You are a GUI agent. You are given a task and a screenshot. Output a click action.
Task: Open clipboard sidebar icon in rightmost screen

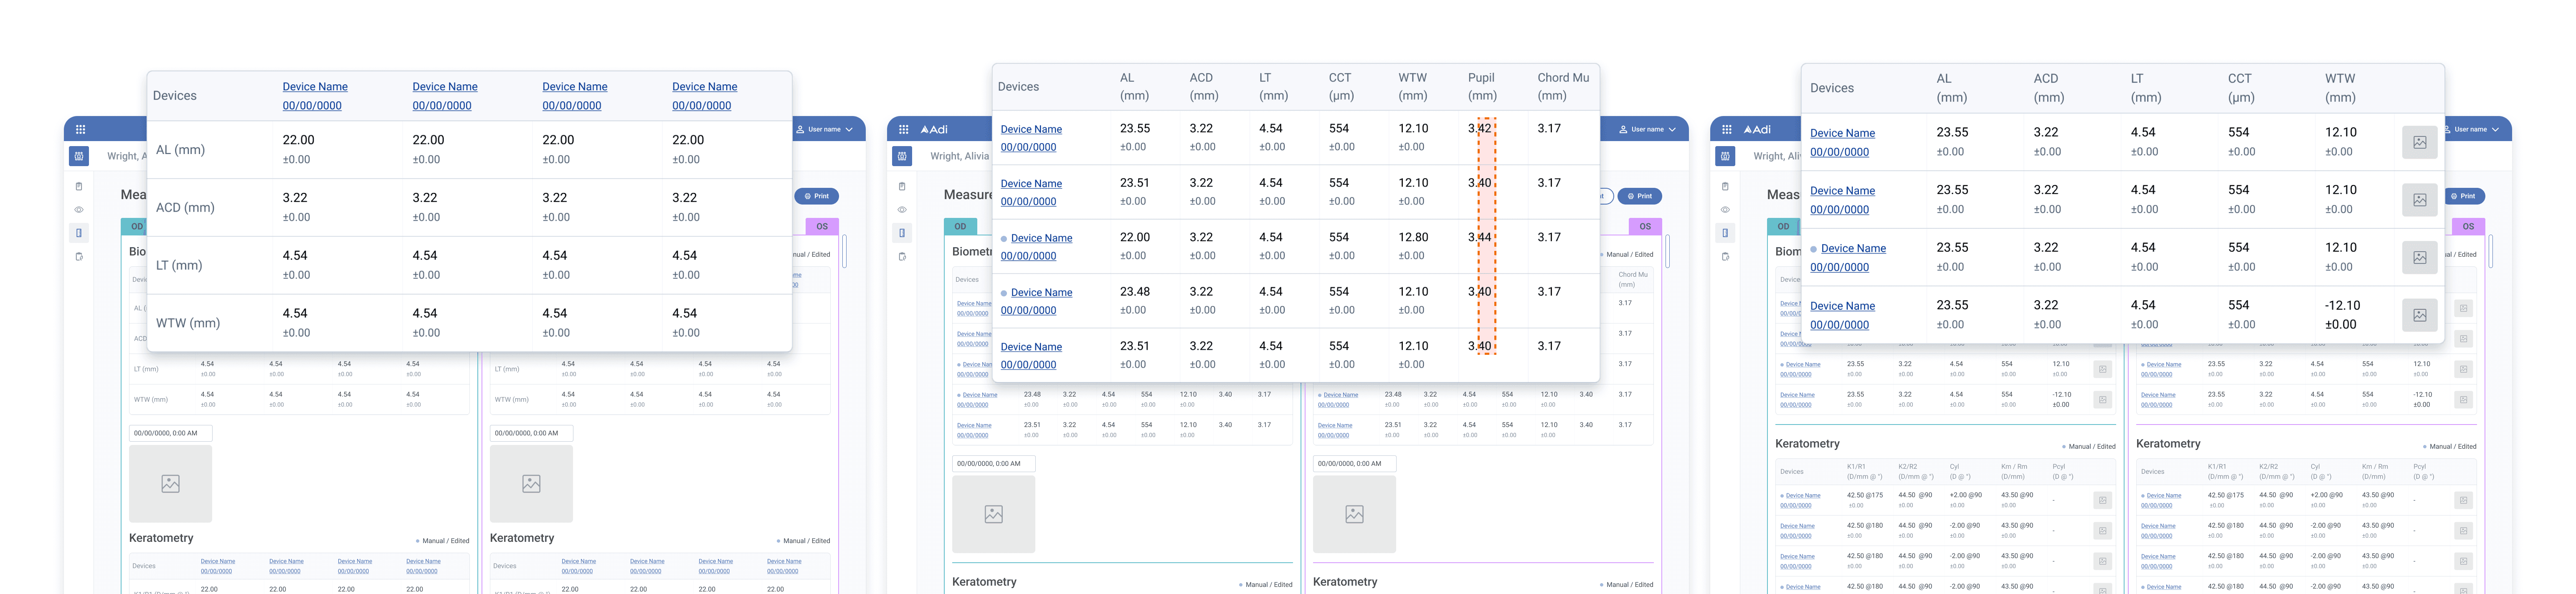tap(1725, 187)
